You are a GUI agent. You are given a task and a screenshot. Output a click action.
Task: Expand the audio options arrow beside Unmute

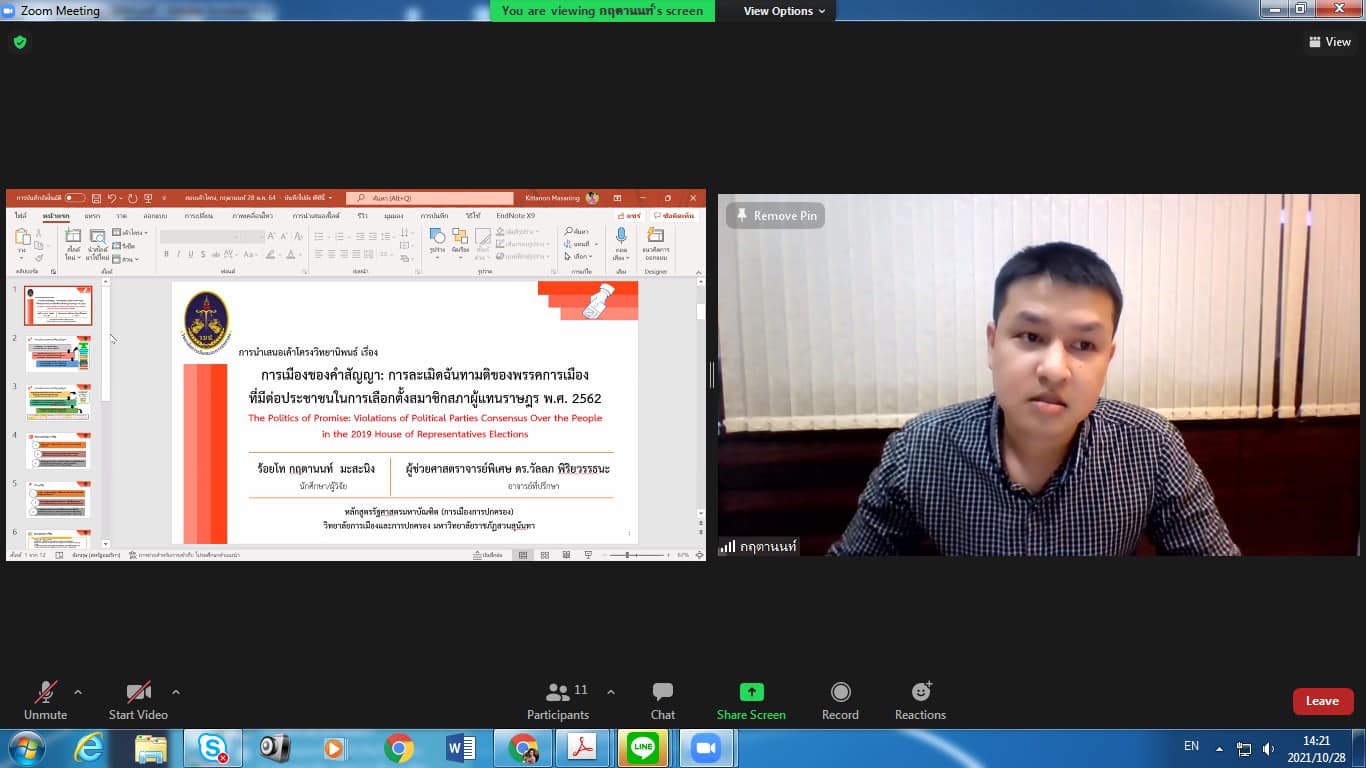(78, 692)
